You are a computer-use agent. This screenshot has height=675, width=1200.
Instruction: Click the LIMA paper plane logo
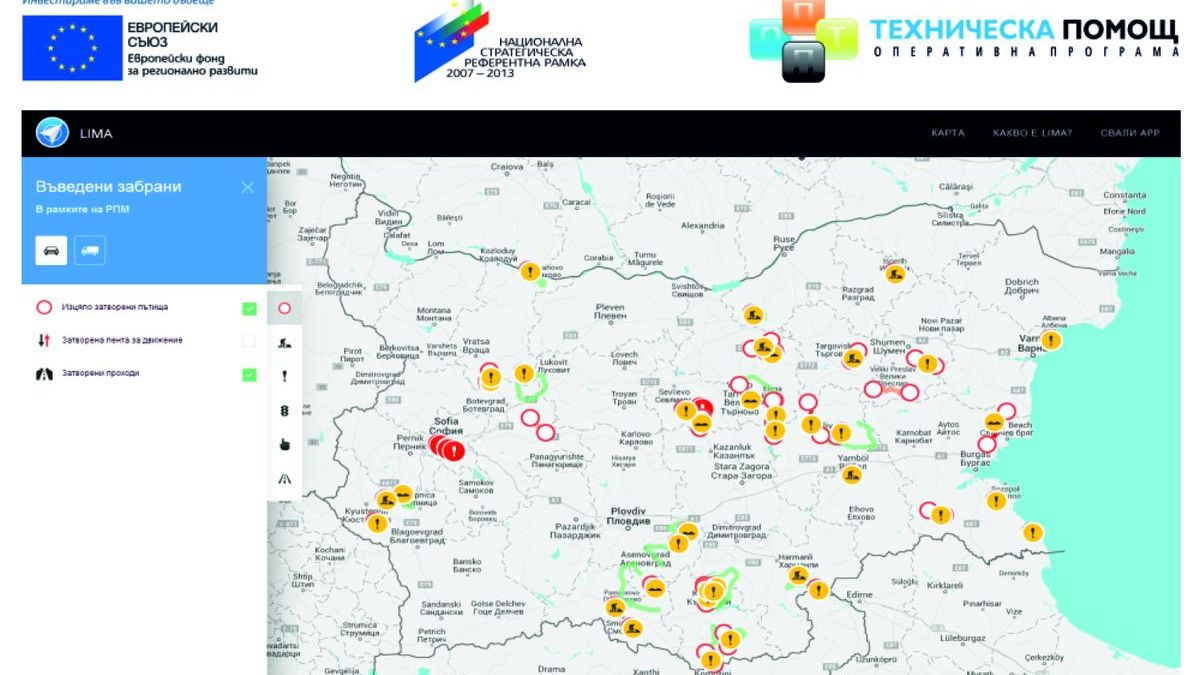click(x=52, y=133)
